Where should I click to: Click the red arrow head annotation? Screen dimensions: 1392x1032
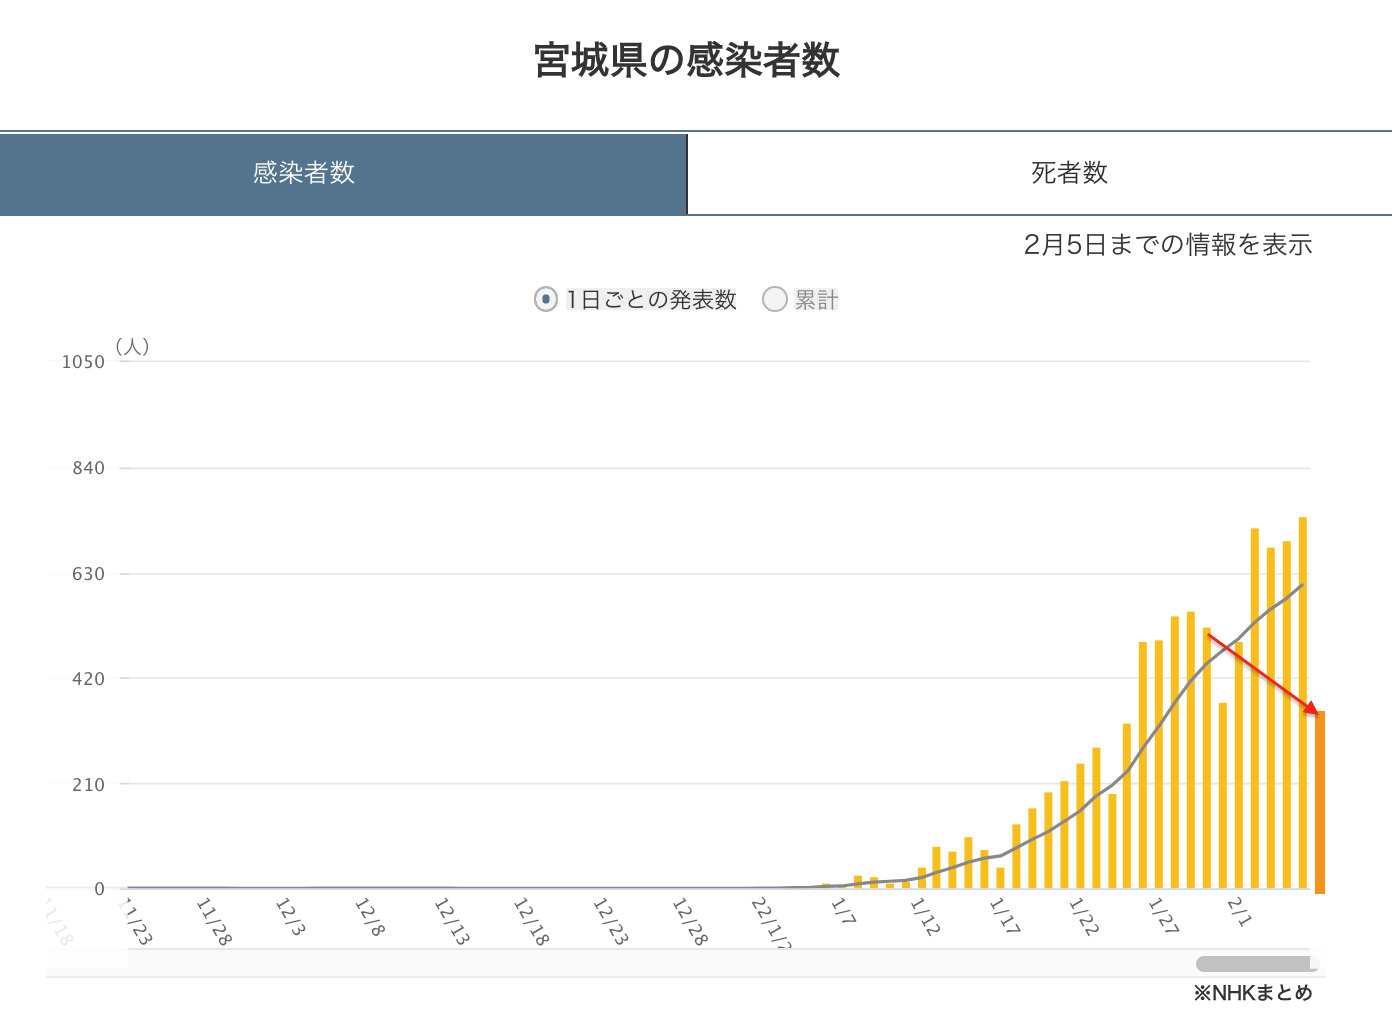[x=1312, y=708]
